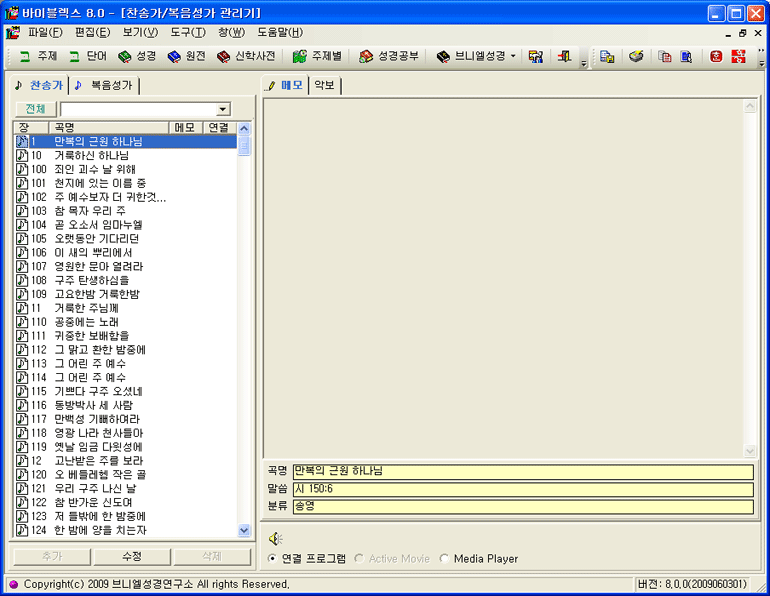This screenshot has width=770, height=596.
Task: Select the Active Movie radio button
Action: click(359, 559)
